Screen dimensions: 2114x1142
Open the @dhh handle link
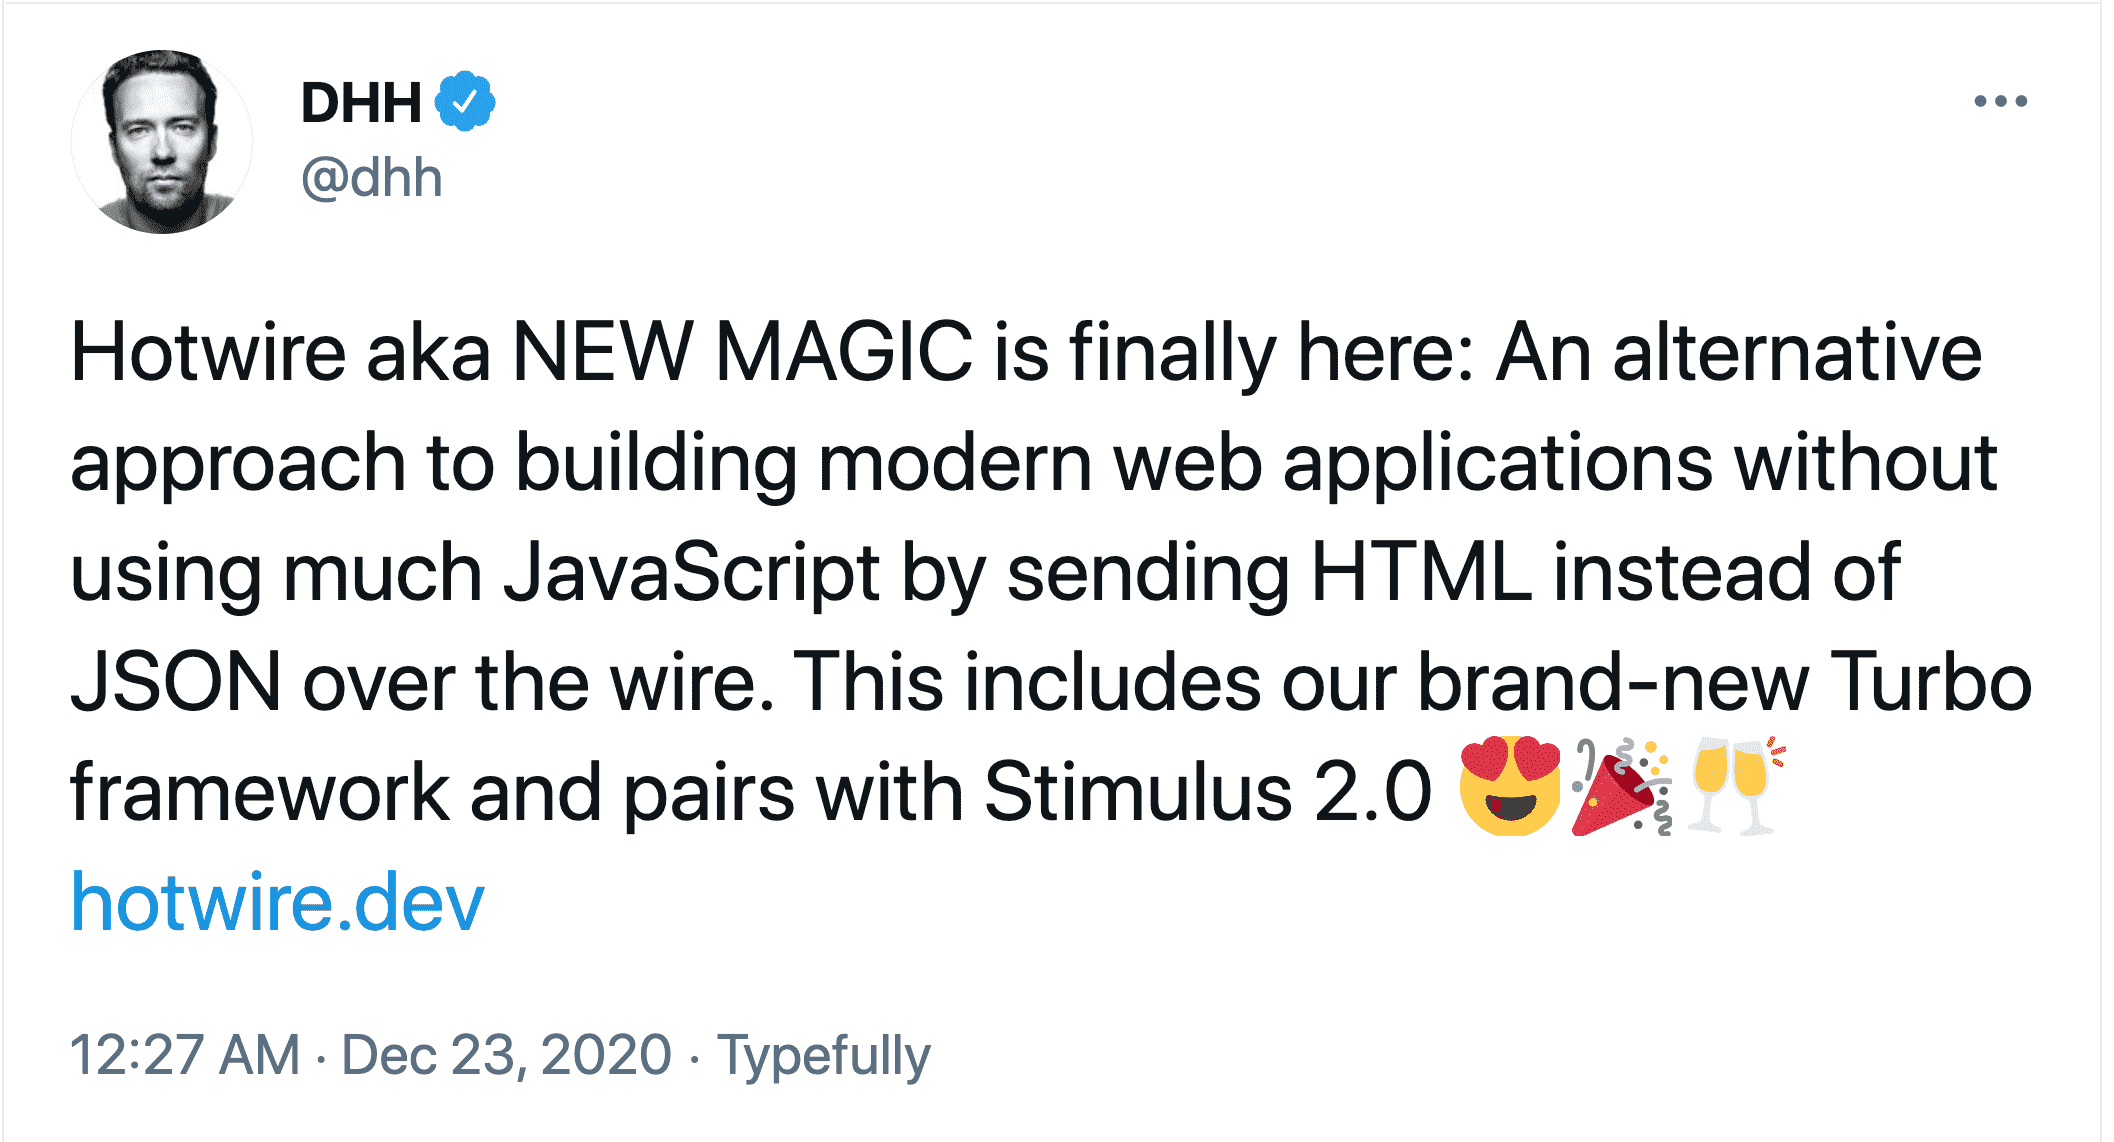[x=371, y=178]
